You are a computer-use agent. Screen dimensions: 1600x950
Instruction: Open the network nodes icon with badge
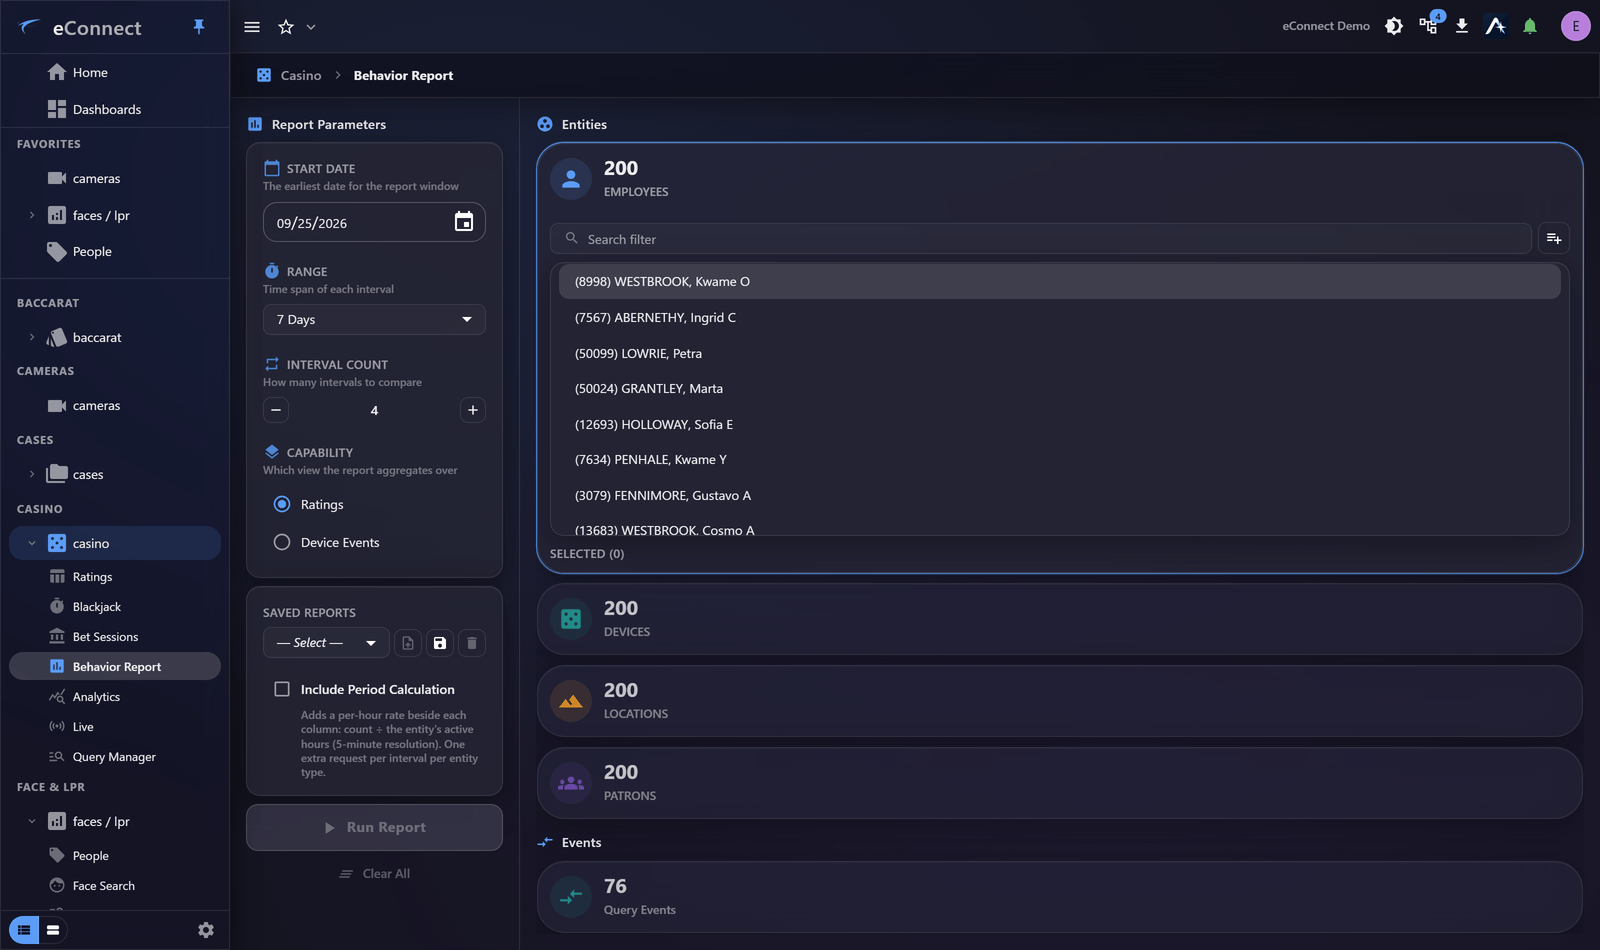click(x=1429, y=25)
